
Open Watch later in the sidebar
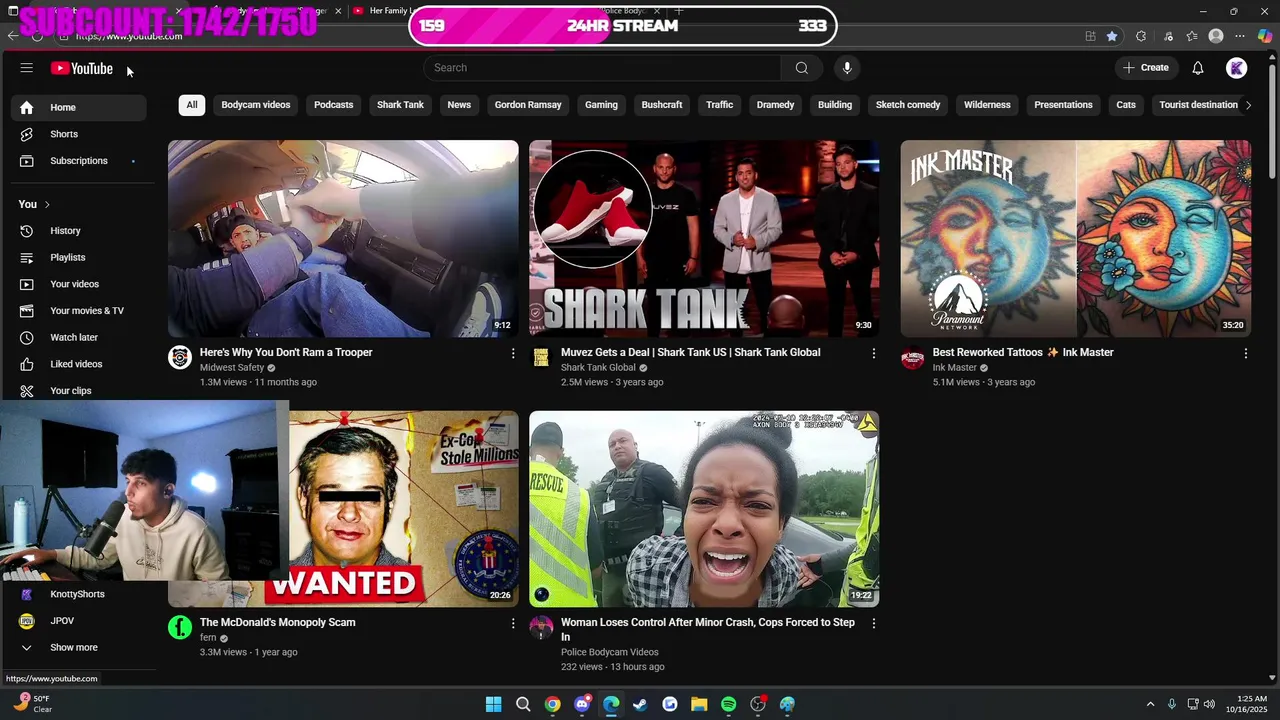pos(78,338)
